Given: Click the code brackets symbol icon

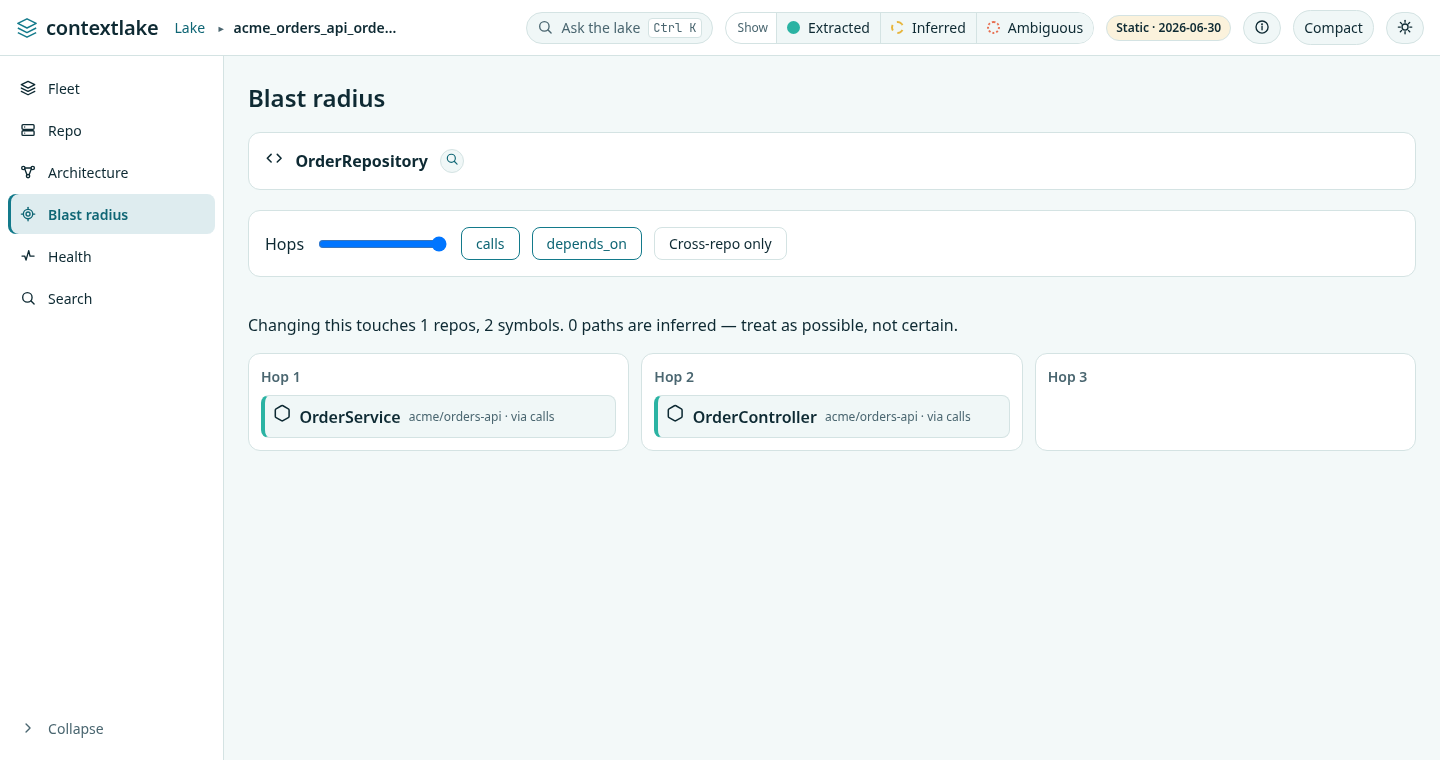Looking at the screenshot, I should [x=274, y=159].
